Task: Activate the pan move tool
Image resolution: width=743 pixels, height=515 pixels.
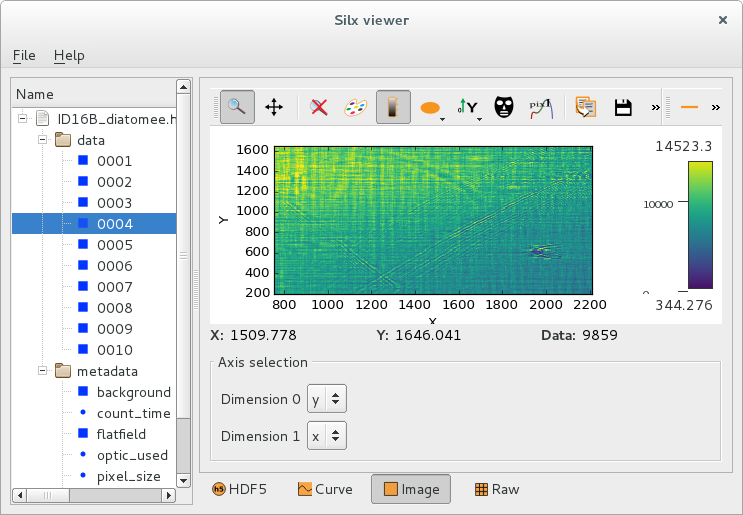Action: tap(273, 107)
